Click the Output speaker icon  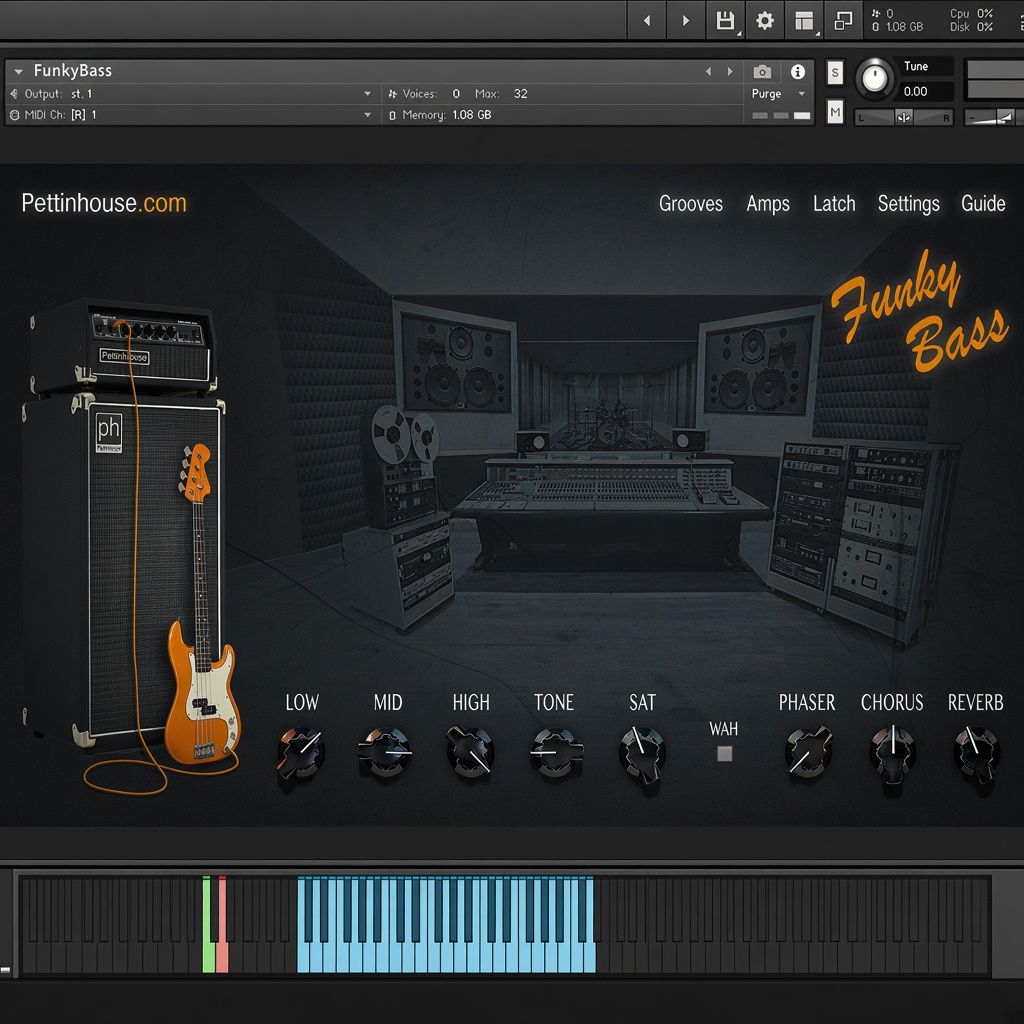coord(14,94)
